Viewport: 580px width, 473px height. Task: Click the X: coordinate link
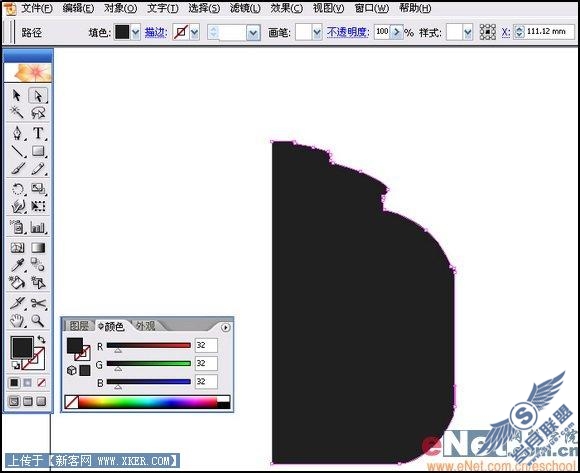click(506, 33)
